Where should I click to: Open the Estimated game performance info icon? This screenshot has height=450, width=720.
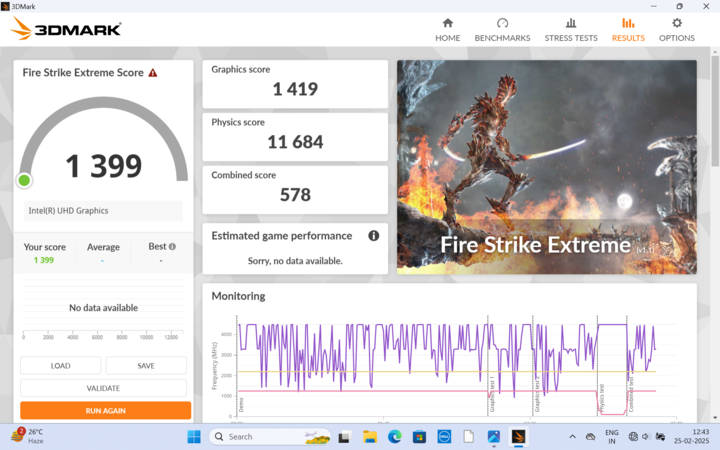tap(374, 236)
